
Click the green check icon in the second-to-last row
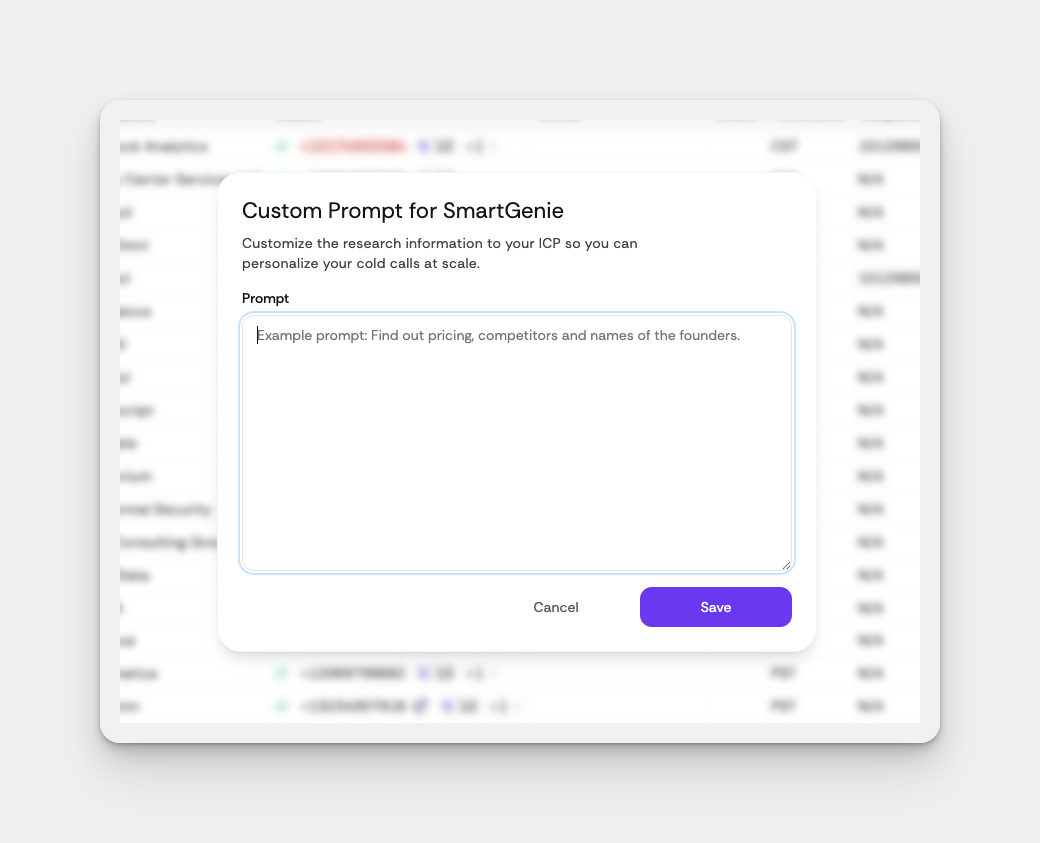[282, 673]
